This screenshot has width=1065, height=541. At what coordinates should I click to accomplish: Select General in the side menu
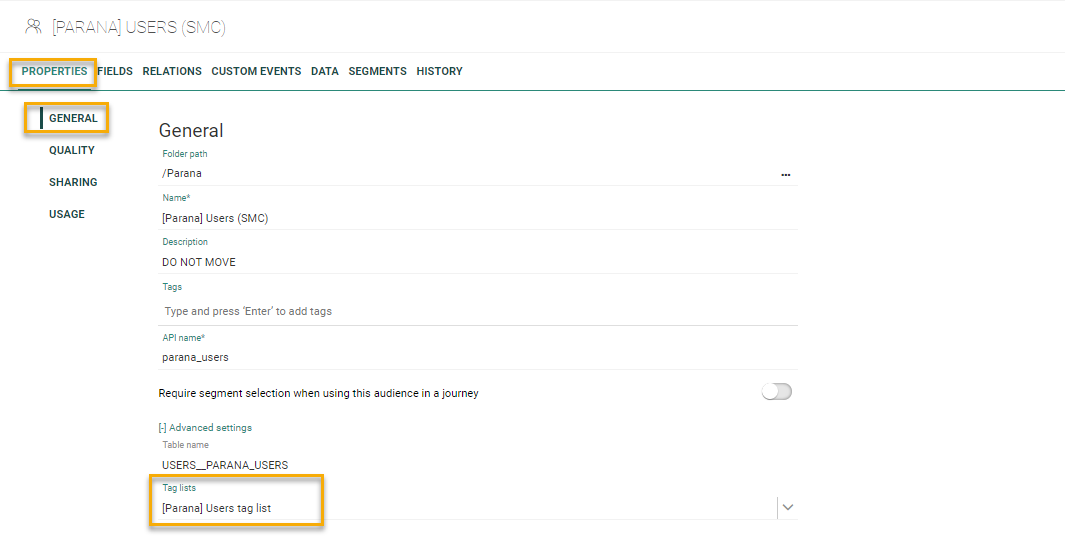pos(73,118)
